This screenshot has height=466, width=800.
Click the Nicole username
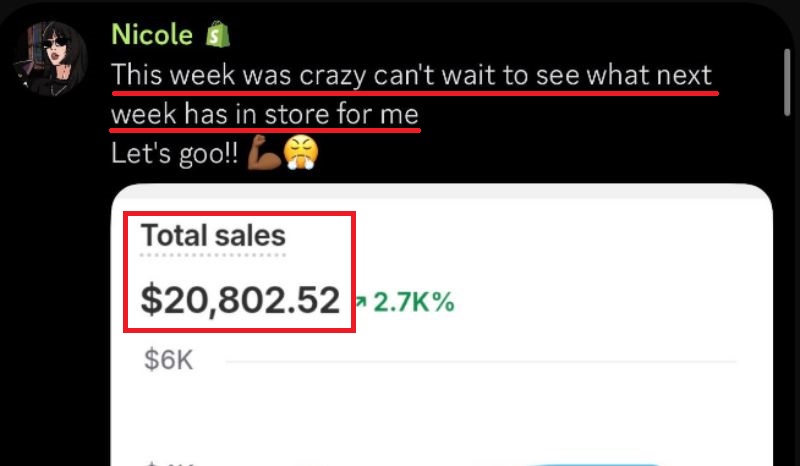click(151, 34)
